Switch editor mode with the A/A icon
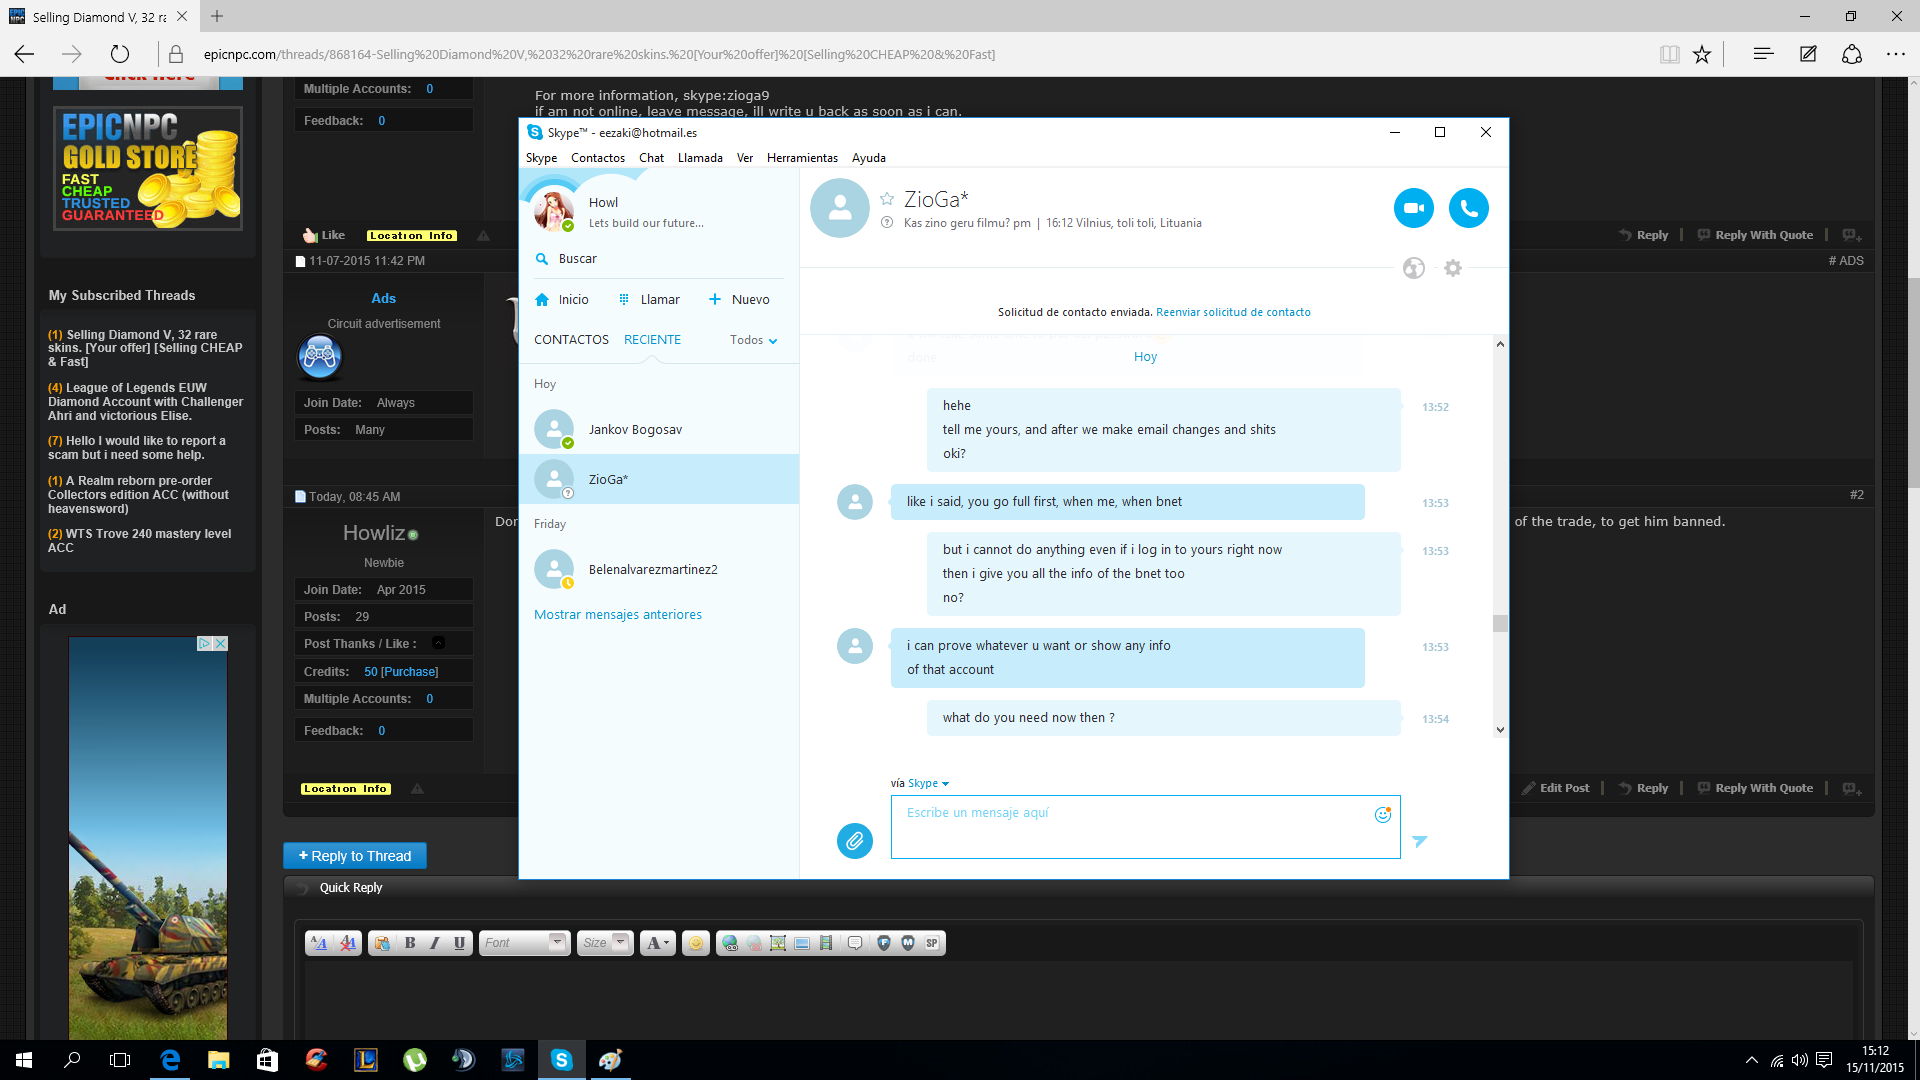 pos(319,943)
